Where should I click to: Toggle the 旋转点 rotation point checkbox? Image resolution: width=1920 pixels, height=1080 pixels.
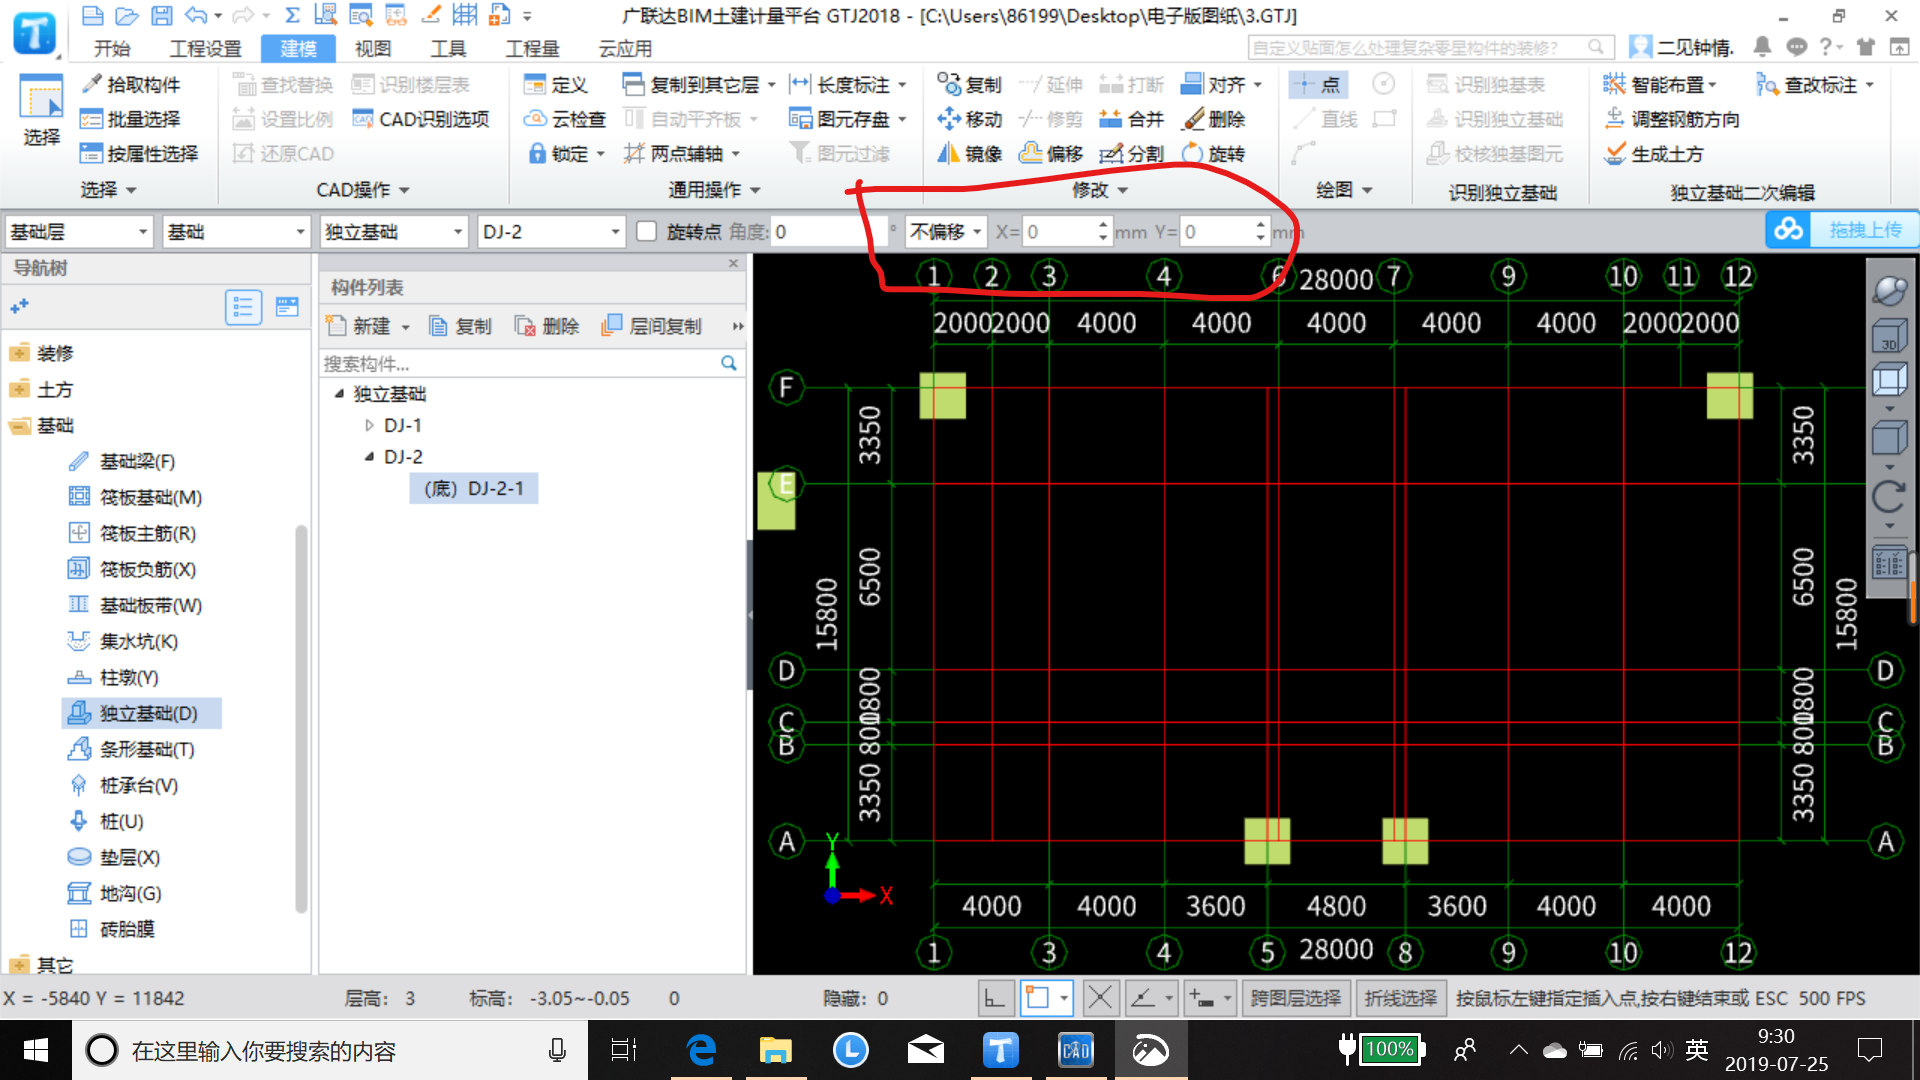point(647,231)
